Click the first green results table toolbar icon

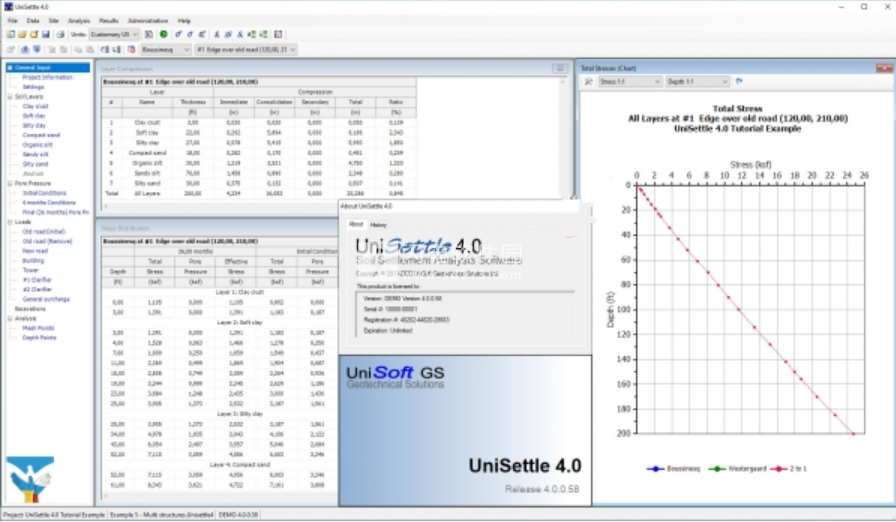pyautogui.click(x=251, y=34)
